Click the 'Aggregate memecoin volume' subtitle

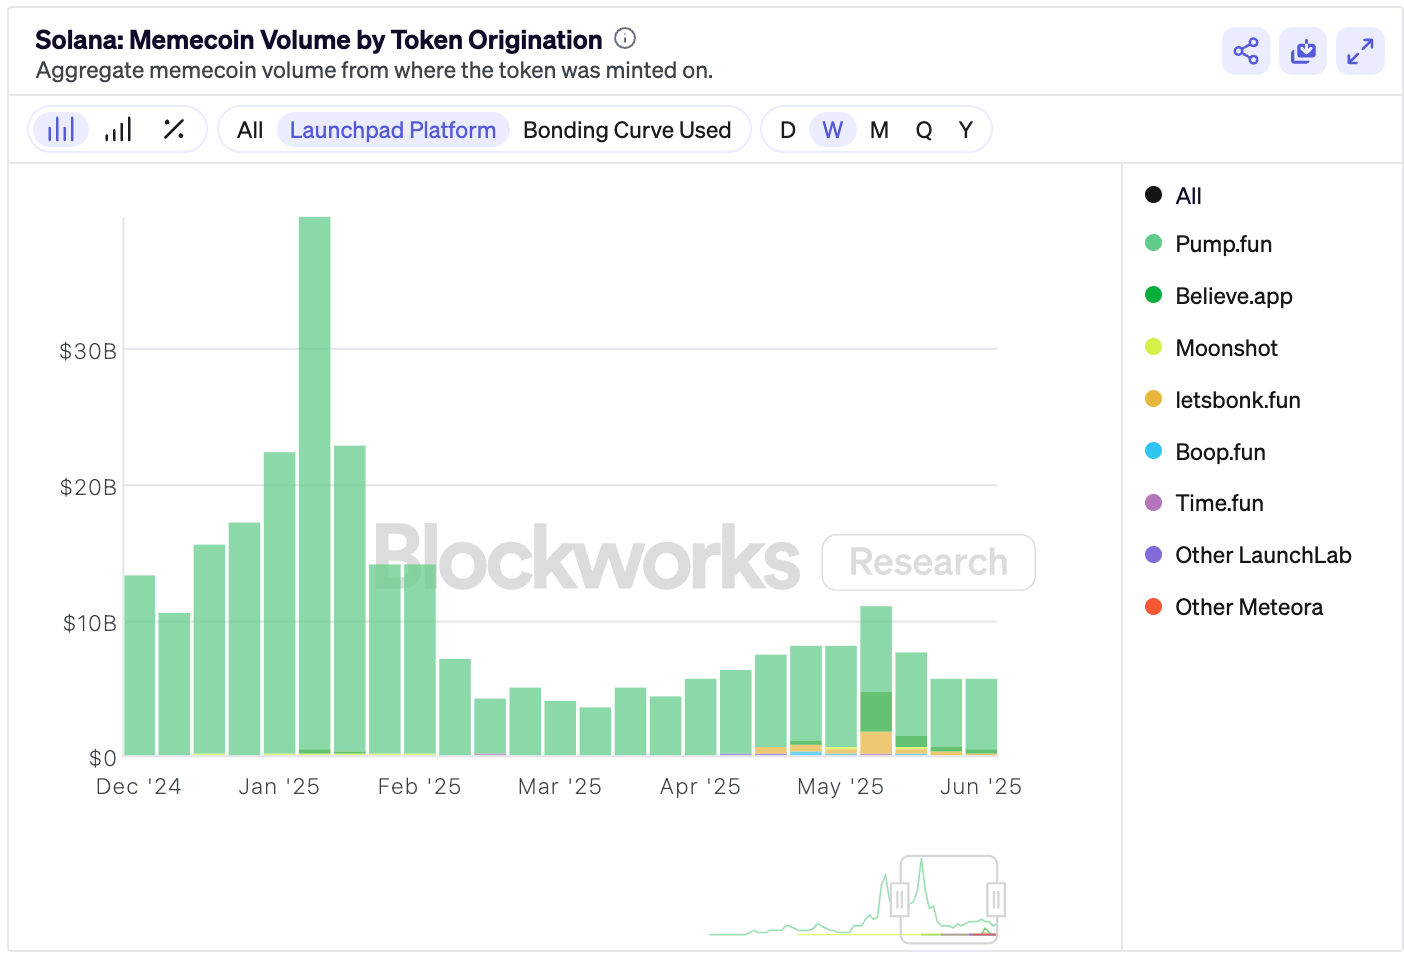coord(374,71)
